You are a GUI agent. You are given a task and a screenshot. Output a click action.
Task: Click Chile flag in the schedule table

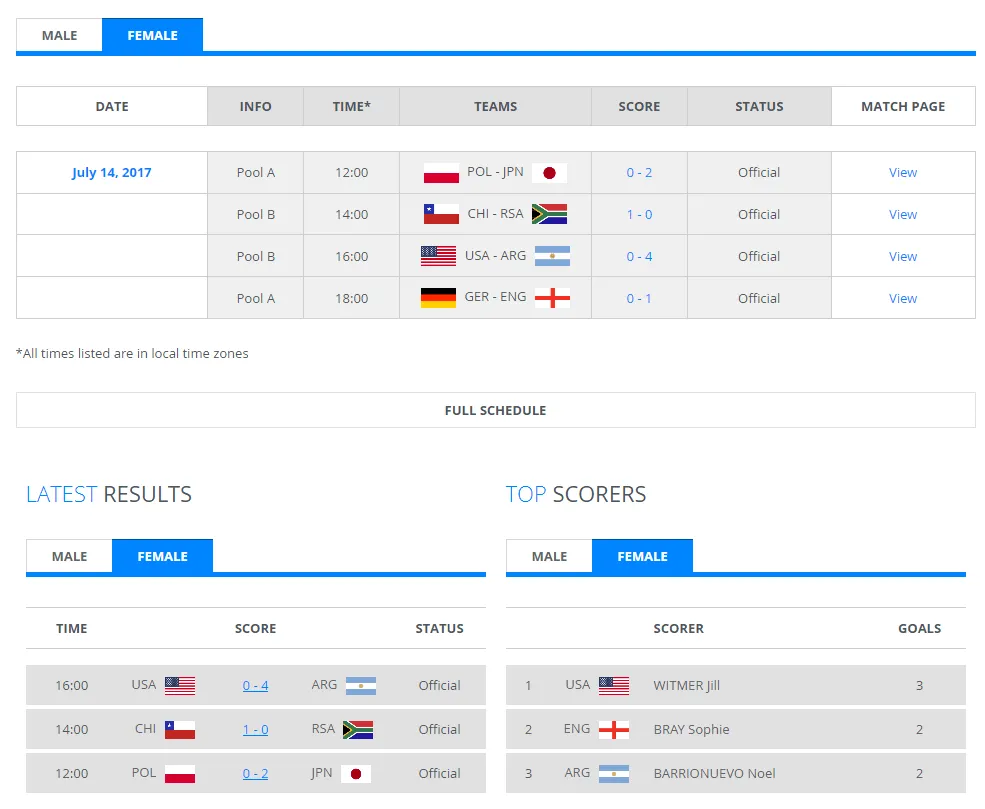441,214
